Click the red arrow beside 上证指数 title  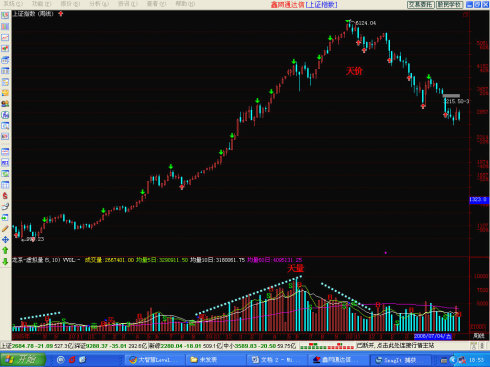[61, 14]
